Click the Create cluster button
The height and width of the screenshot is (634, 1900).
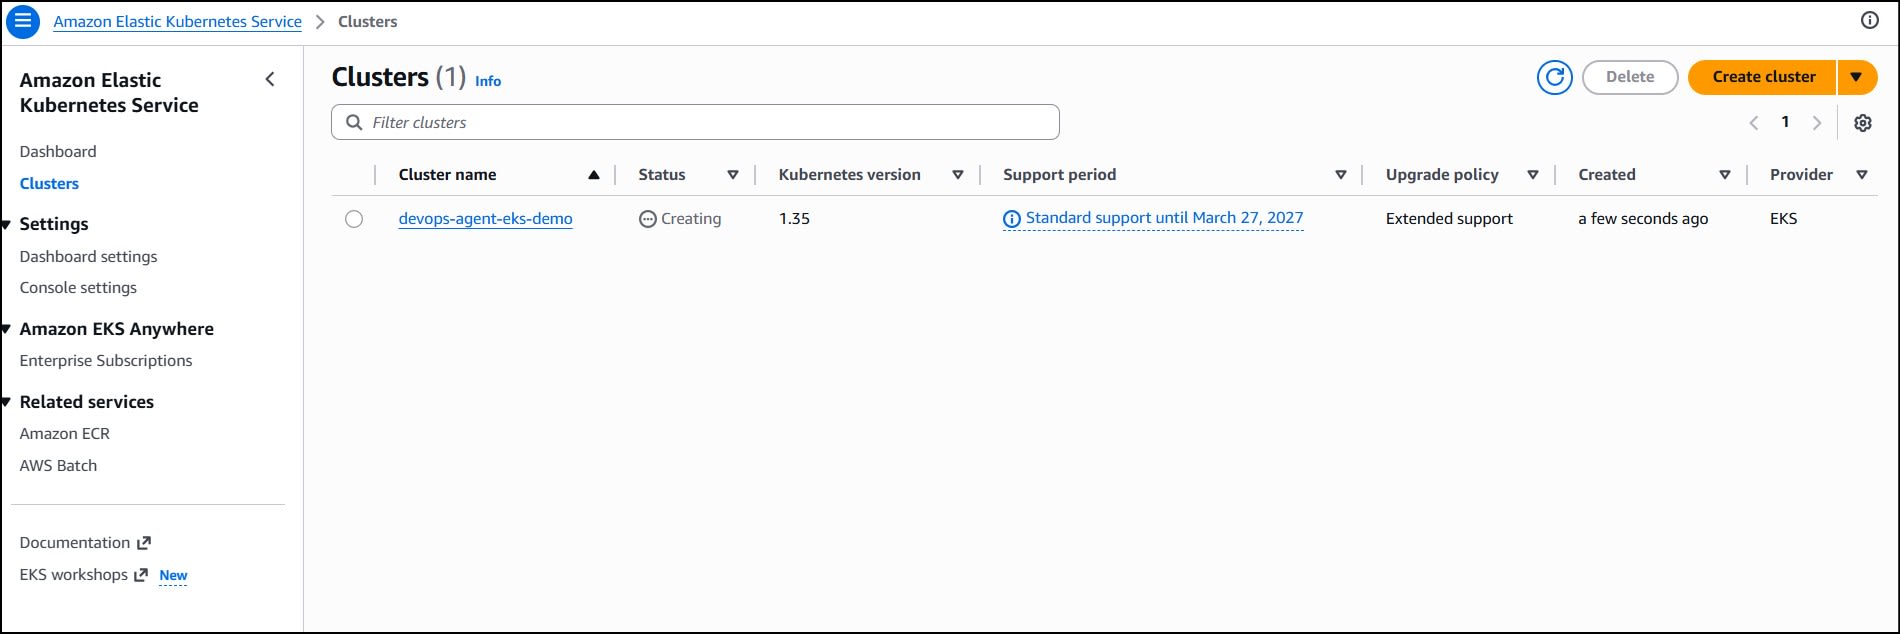pyautogui.click(x=1763, y=77)
